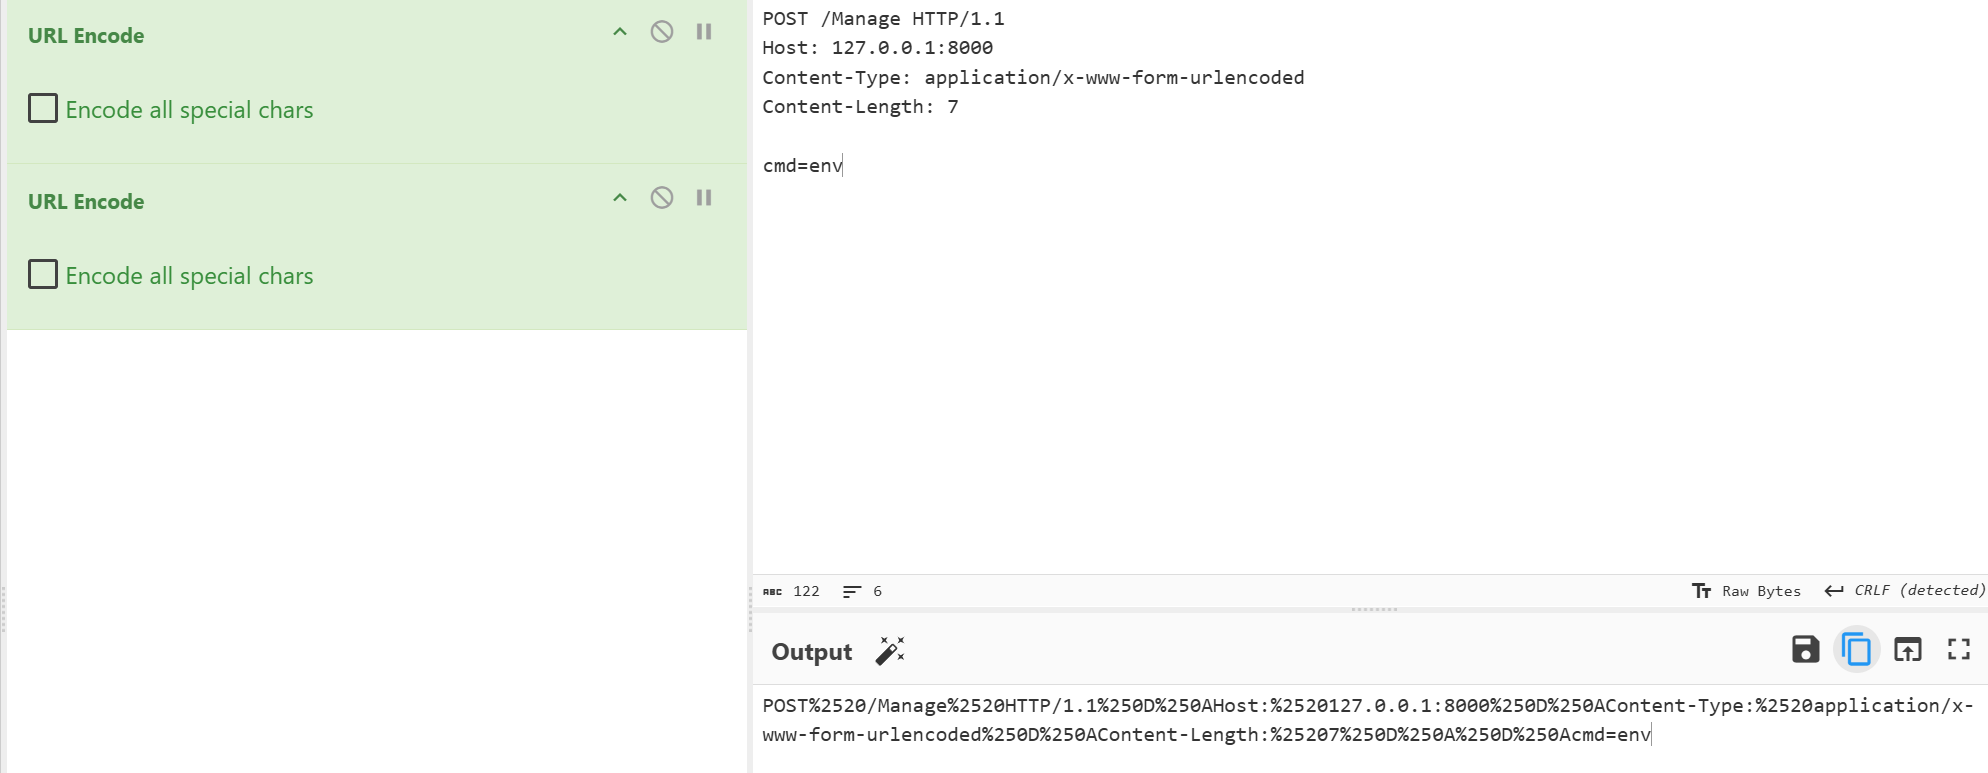1988x773 pixels.
Task: Set breakpoint on first URL Encode operation
Action: click(704, 32)
